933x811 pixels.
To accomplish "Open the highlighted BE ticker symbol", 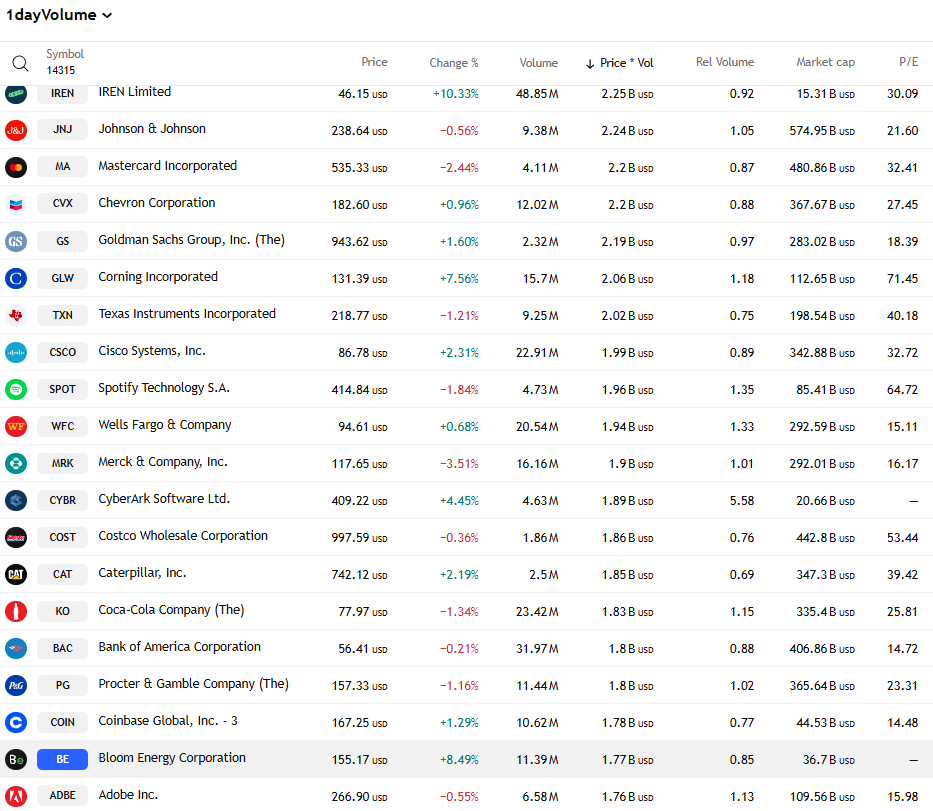I will [x=62, y=759].
